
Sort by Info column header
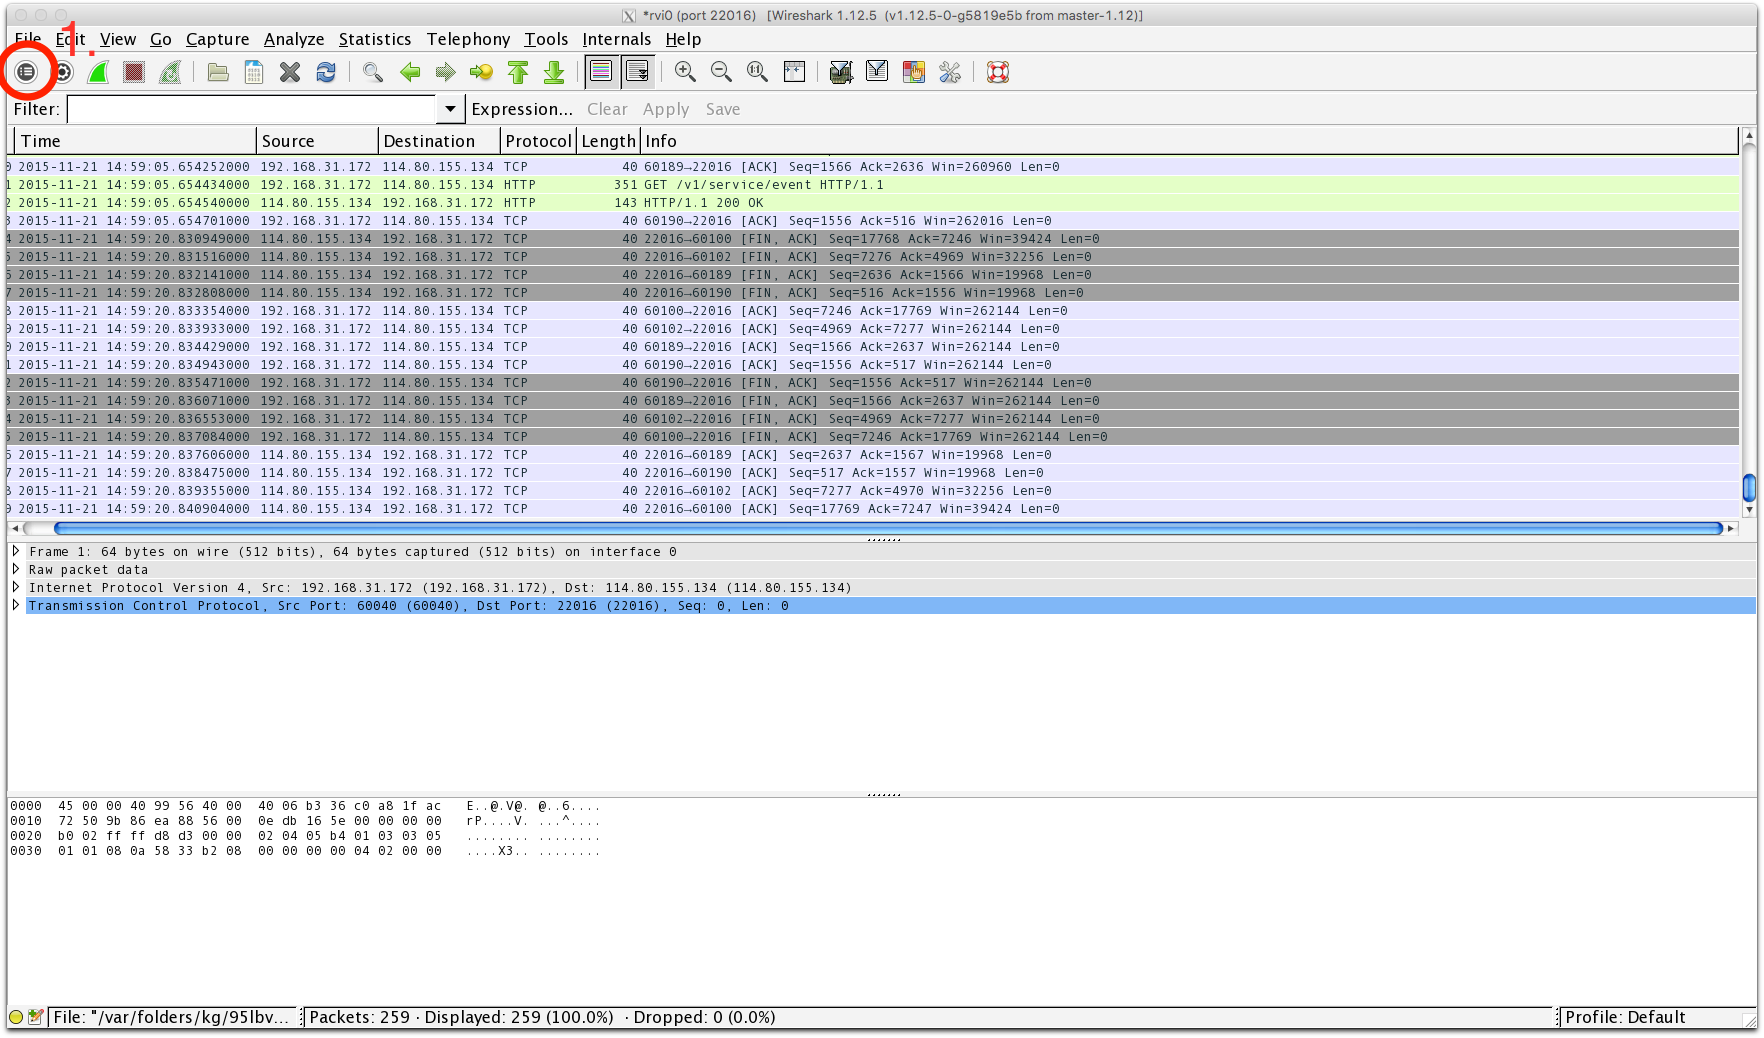1189,141
